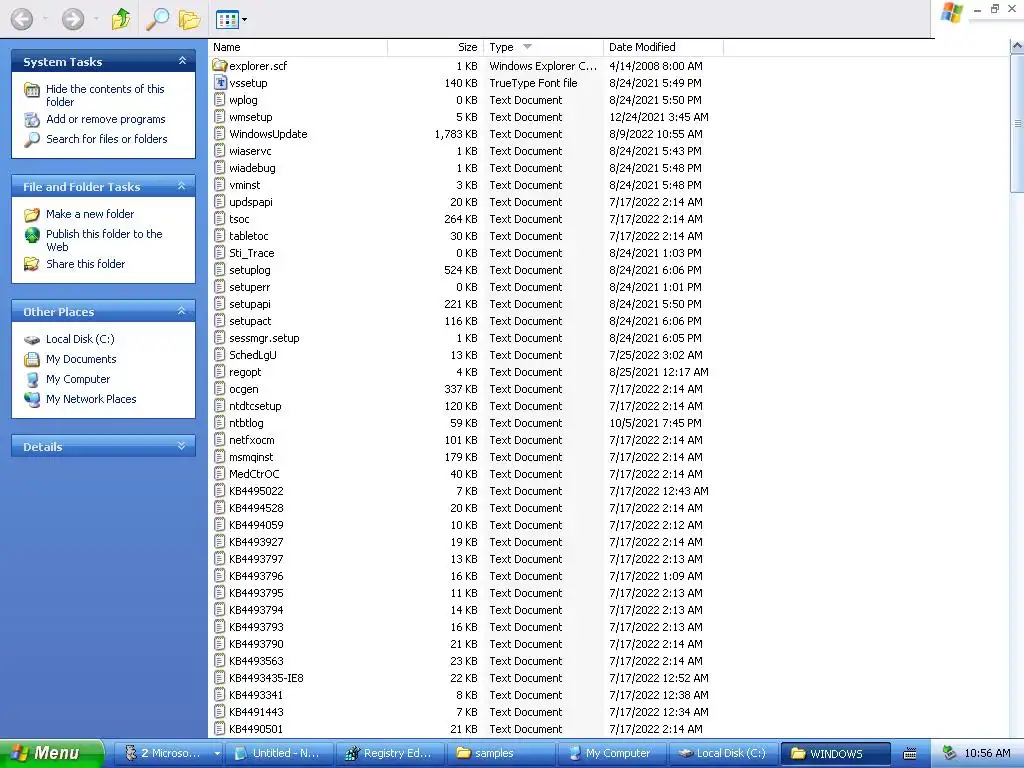Select the ntbtlog file icon
The height and width of the screenshot is (768, 1024).
[x=220, y=423]
